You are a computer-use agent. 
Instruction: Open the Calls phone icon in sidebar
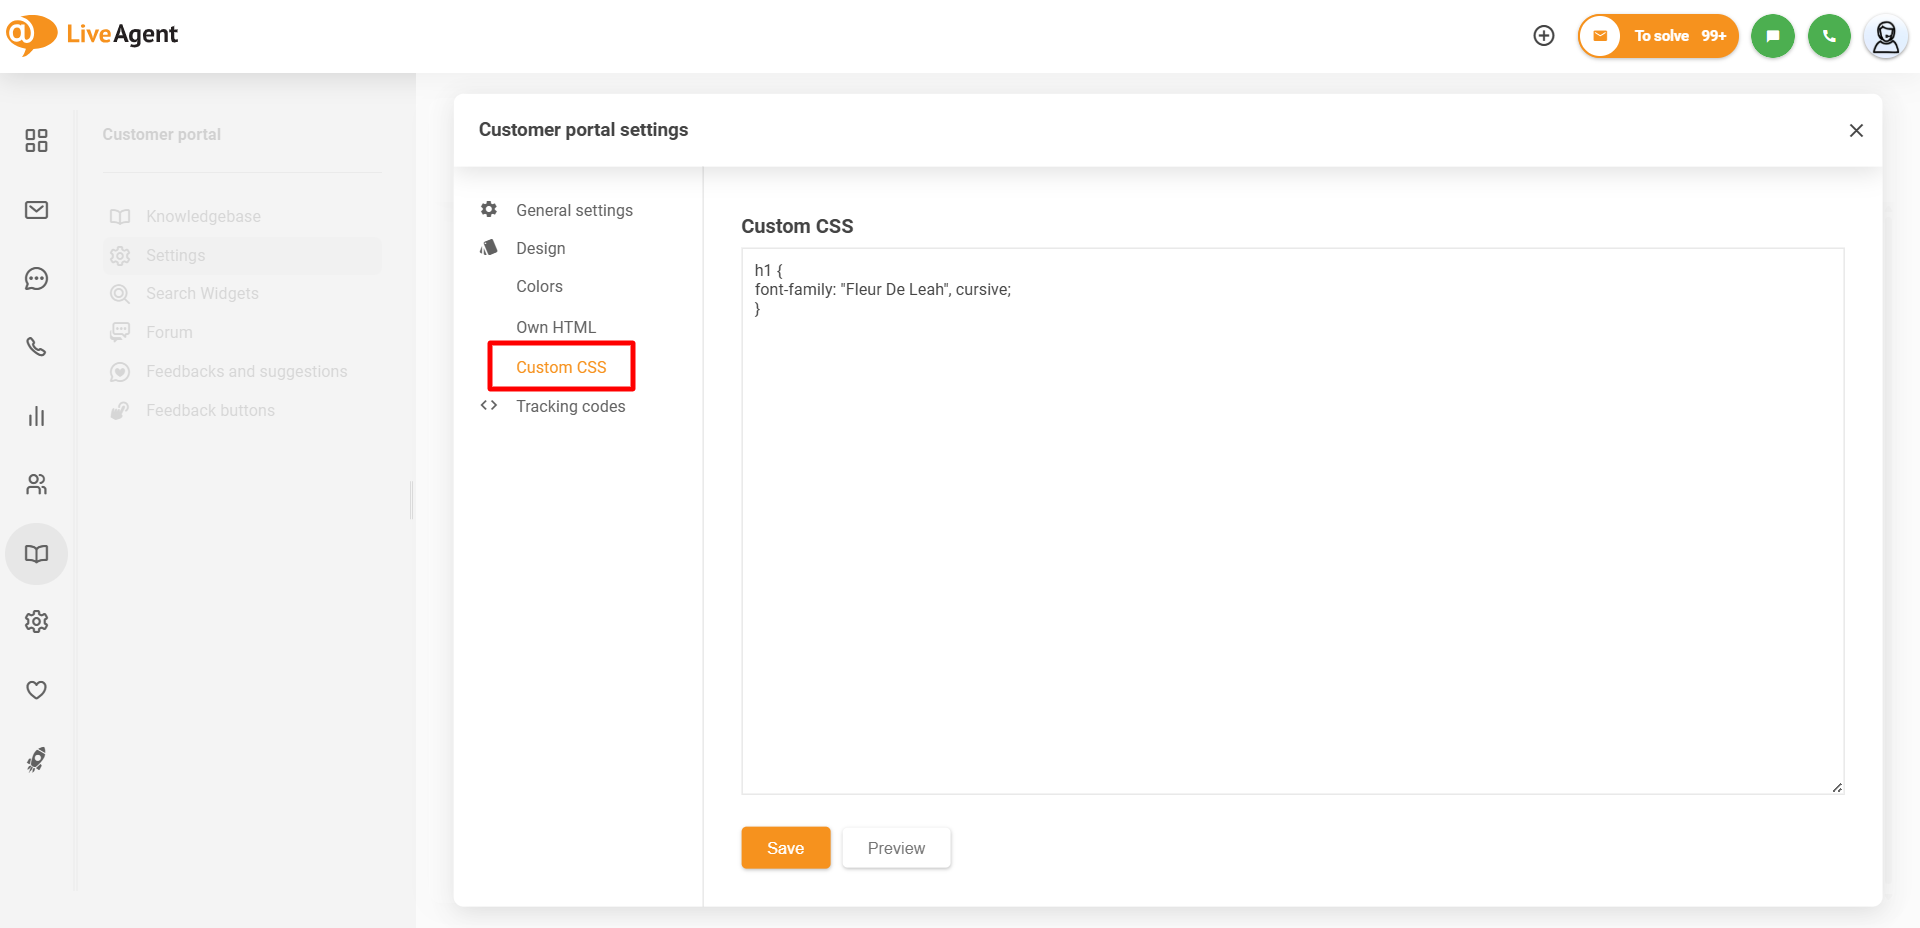point(36,347)
